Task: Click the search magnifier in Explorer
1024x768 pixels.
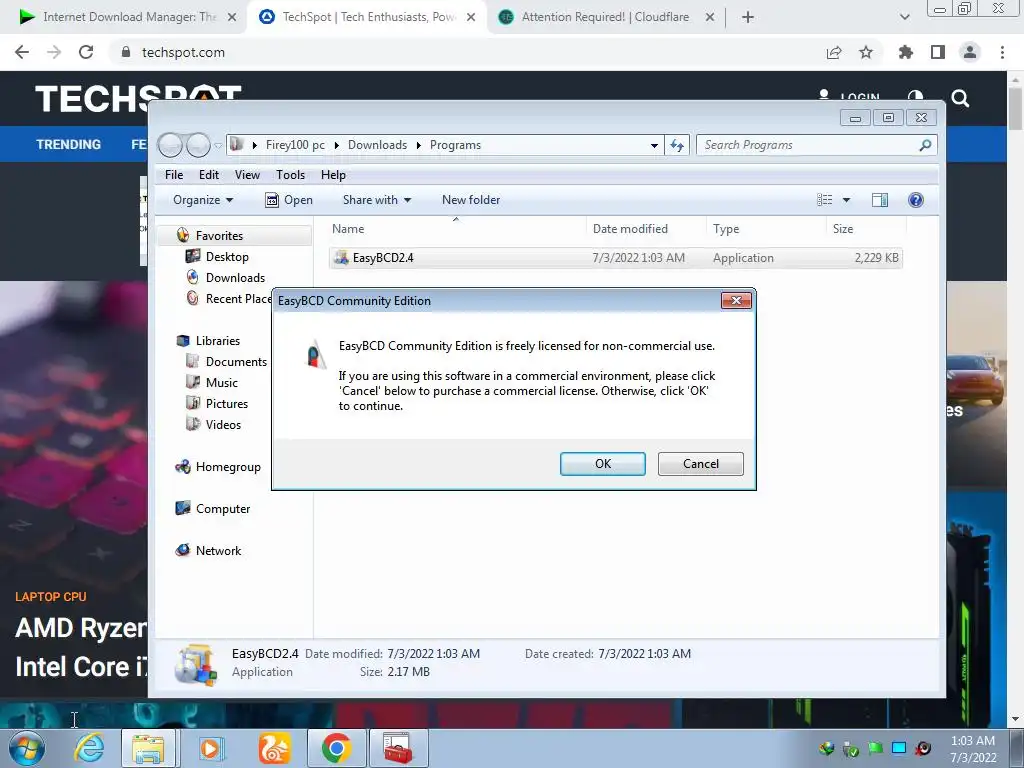Action: (x=925, y=145)
